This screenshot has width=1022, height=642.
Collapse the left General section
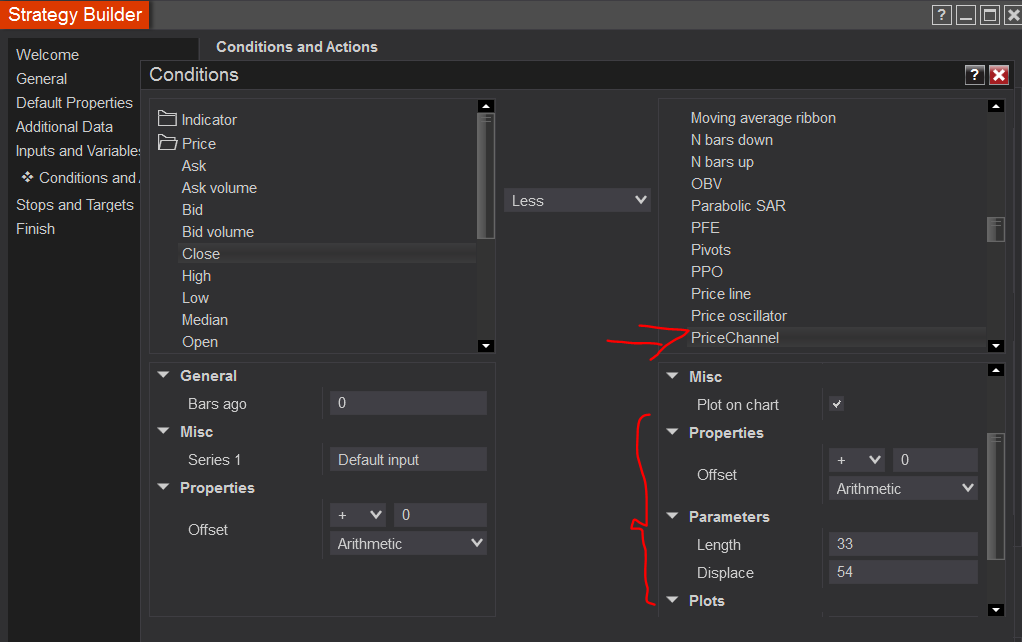[x=164, y=376]
